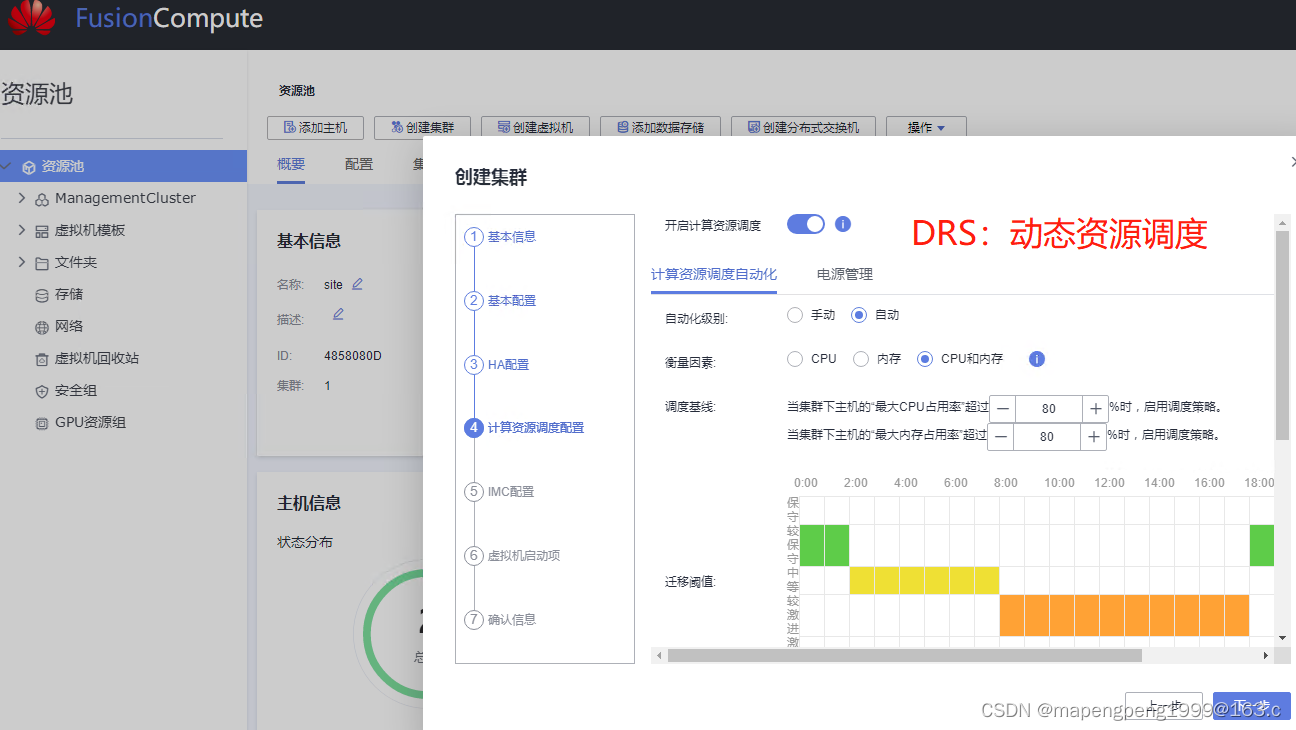
Task: Click the max memory usage value field
Action: [1048, 437]
